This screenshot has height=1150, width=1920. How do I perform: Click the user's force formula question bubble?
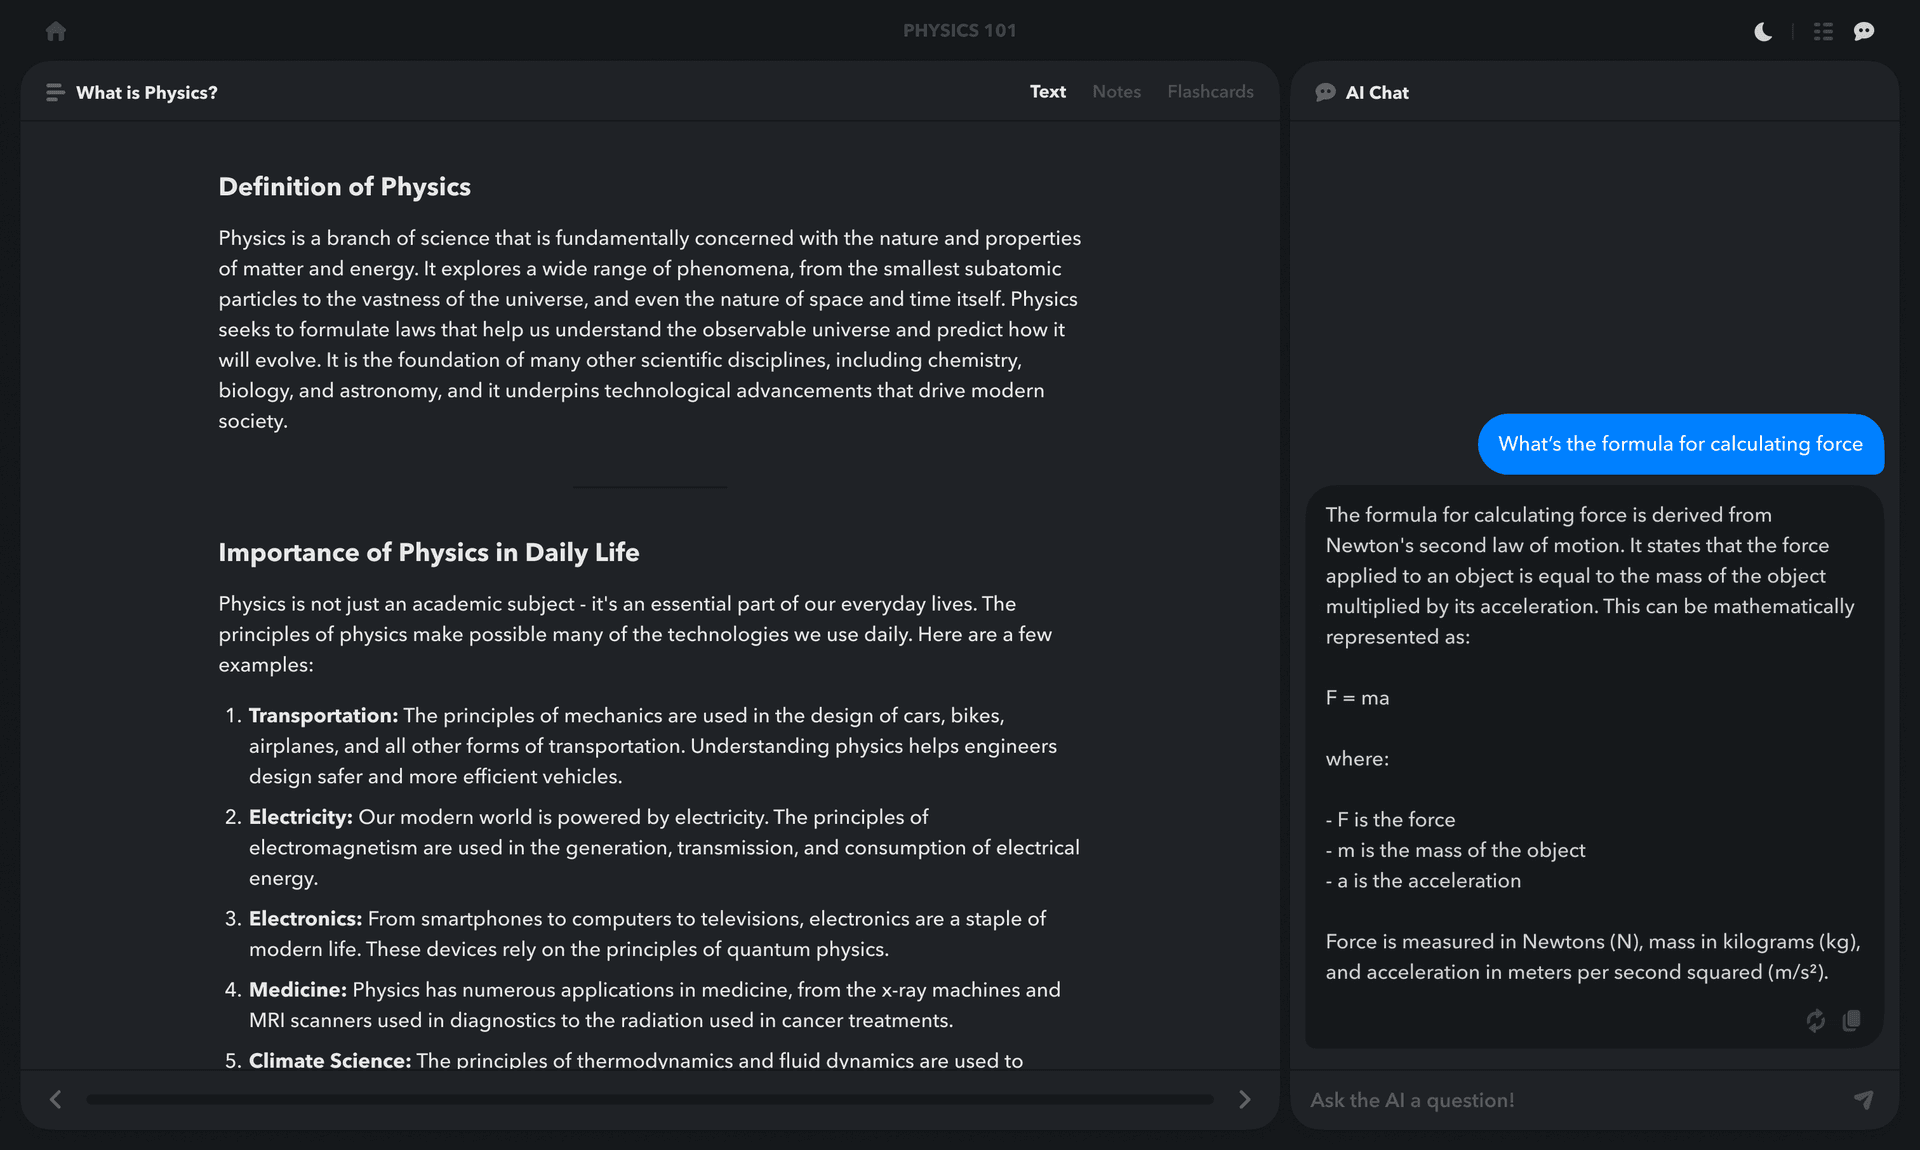click(x=1680, y=444)
